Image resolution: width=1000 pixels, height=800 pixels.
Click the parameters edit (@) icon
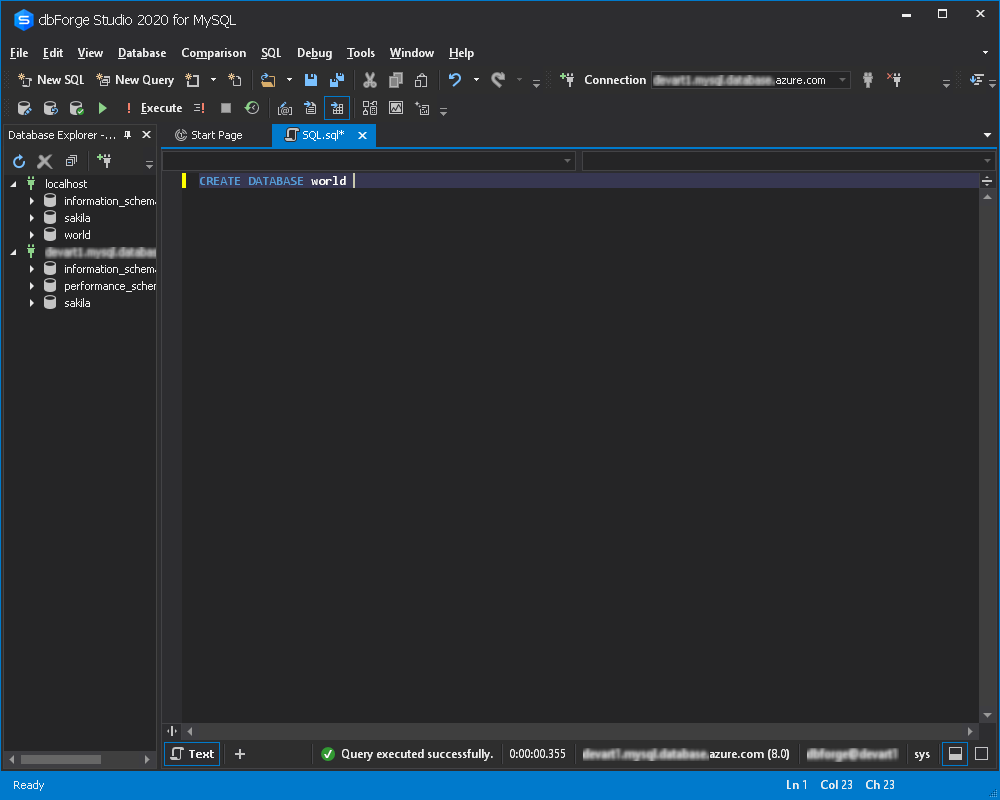[285, 108]
